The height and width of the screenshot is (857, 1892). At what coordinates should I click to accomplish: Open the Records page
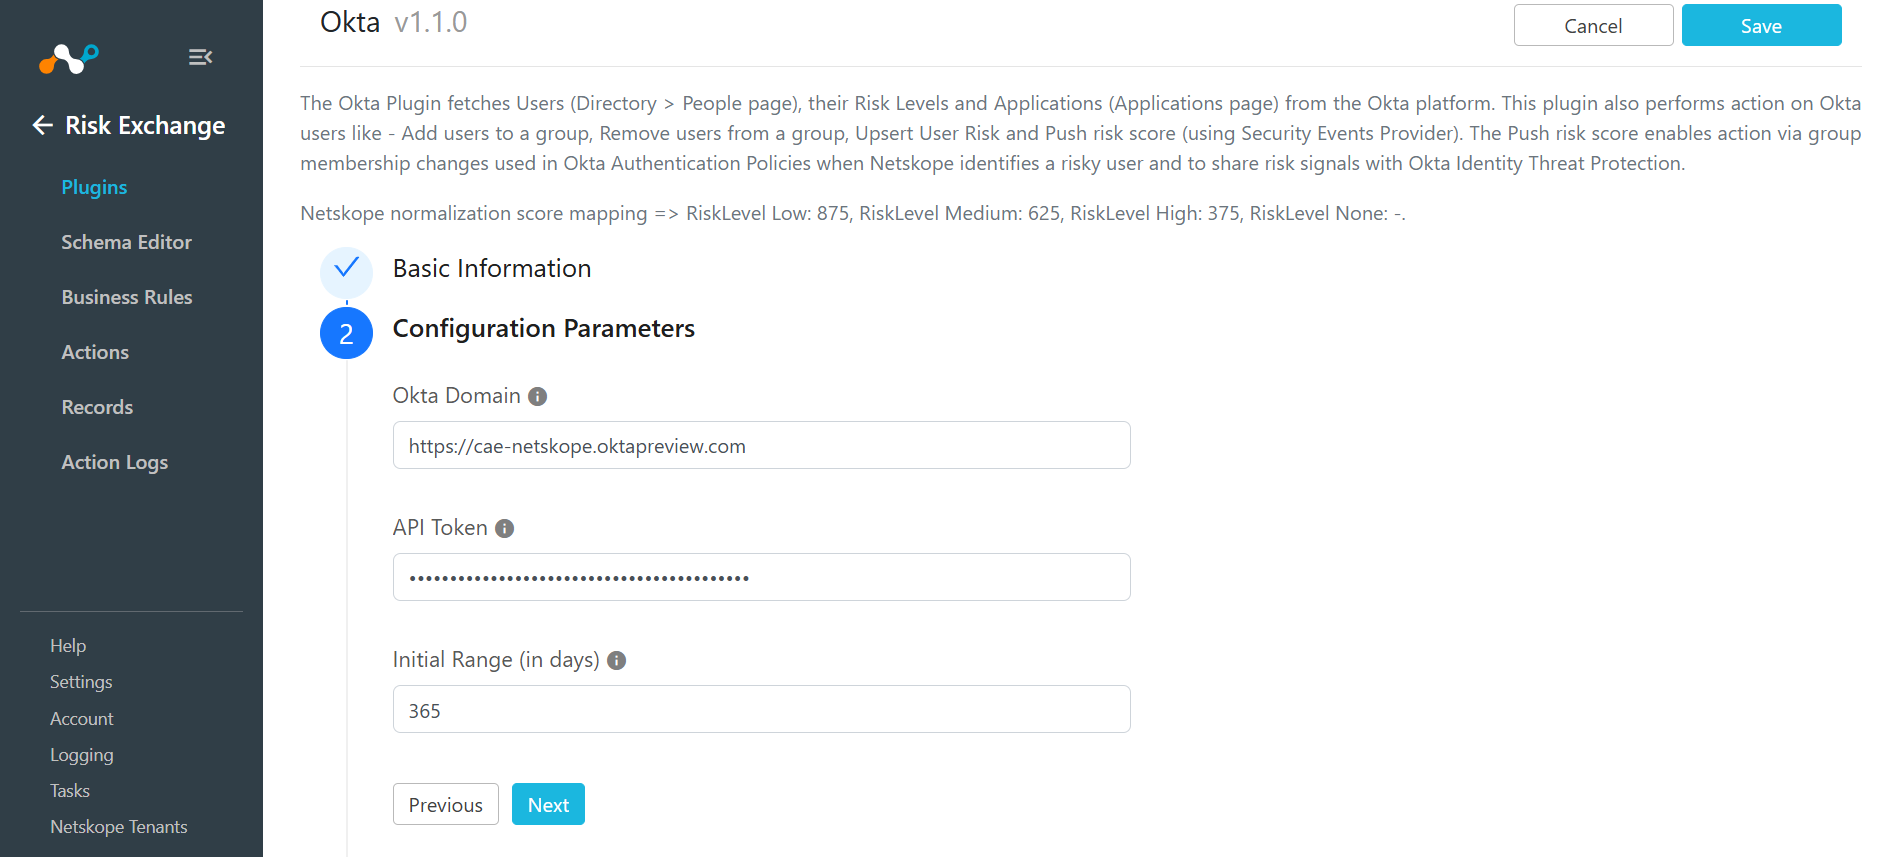[97, 407]
